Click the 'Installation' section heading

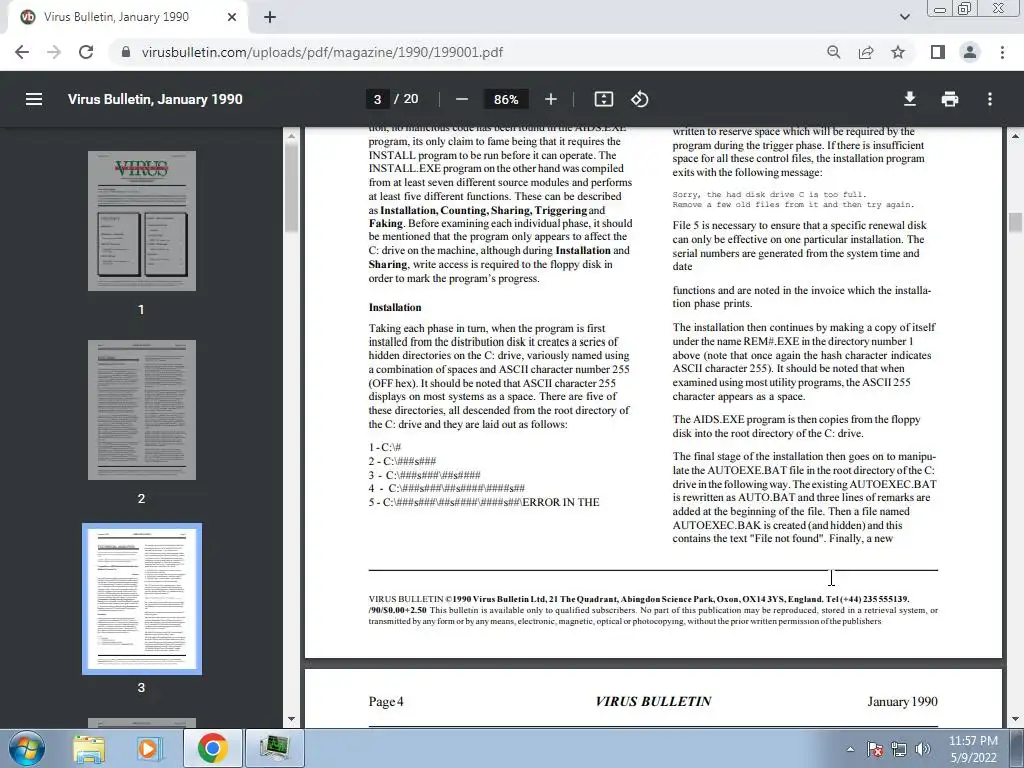[x=394, y=308]
